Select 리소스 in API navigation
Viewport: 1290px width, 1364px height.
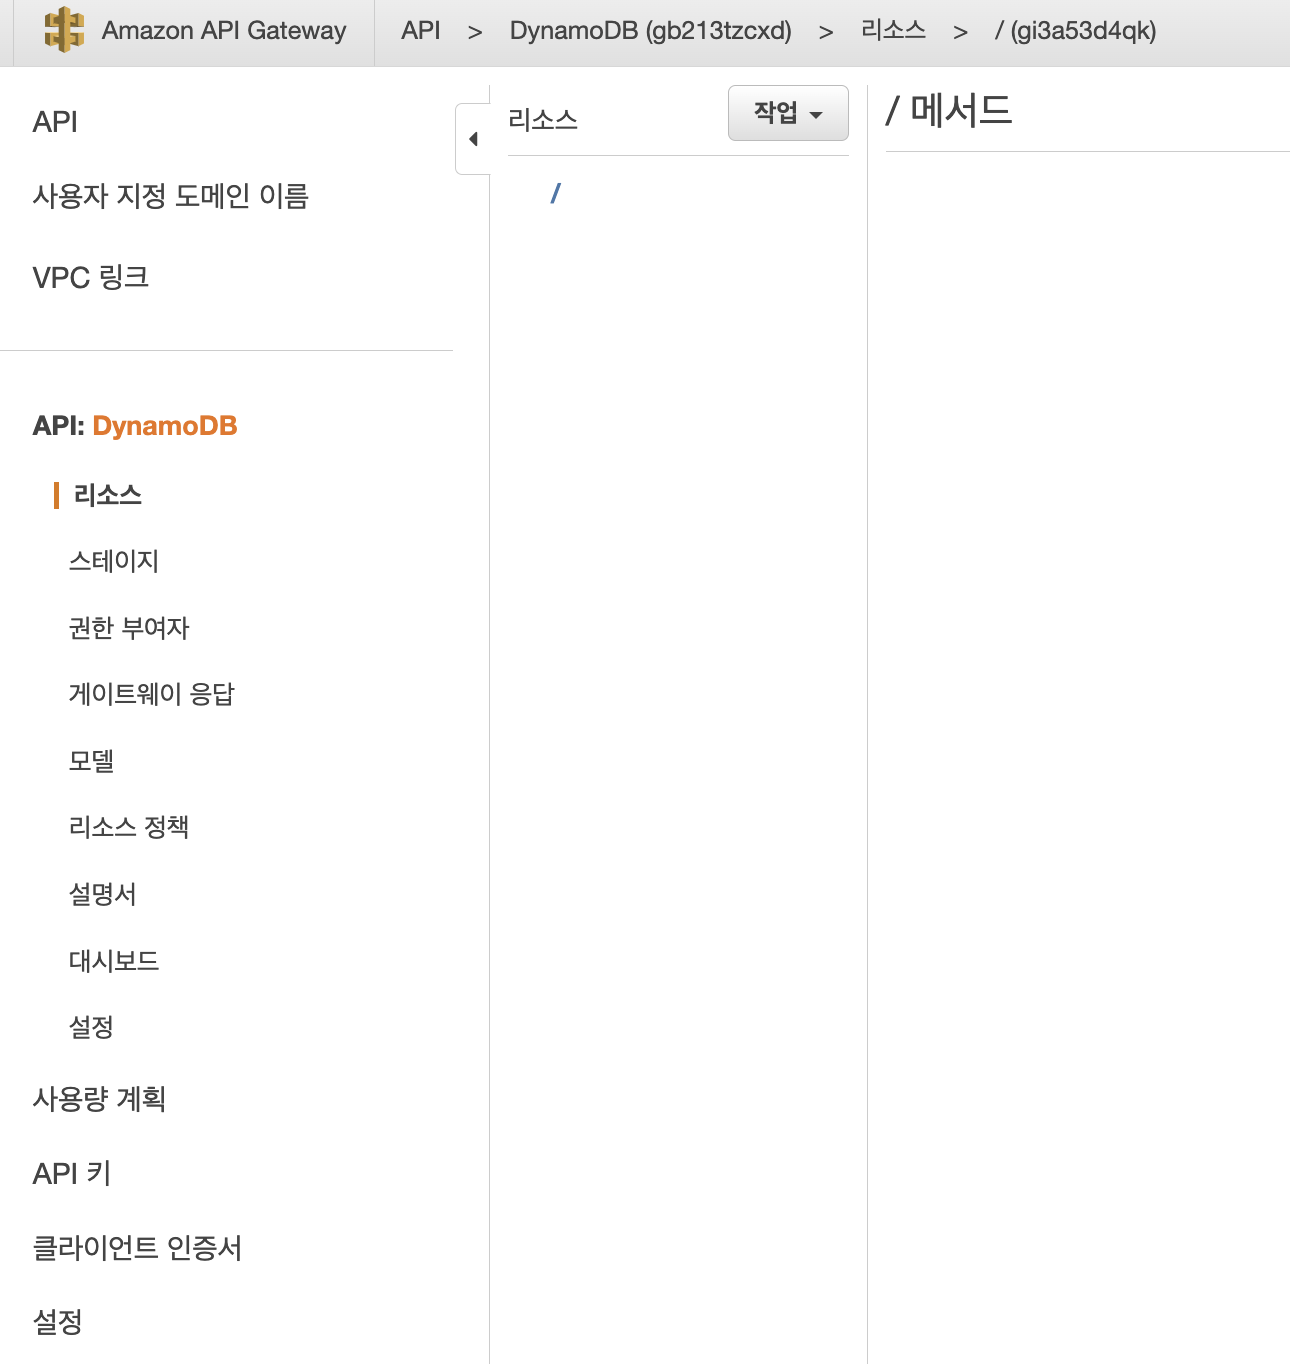108,495
